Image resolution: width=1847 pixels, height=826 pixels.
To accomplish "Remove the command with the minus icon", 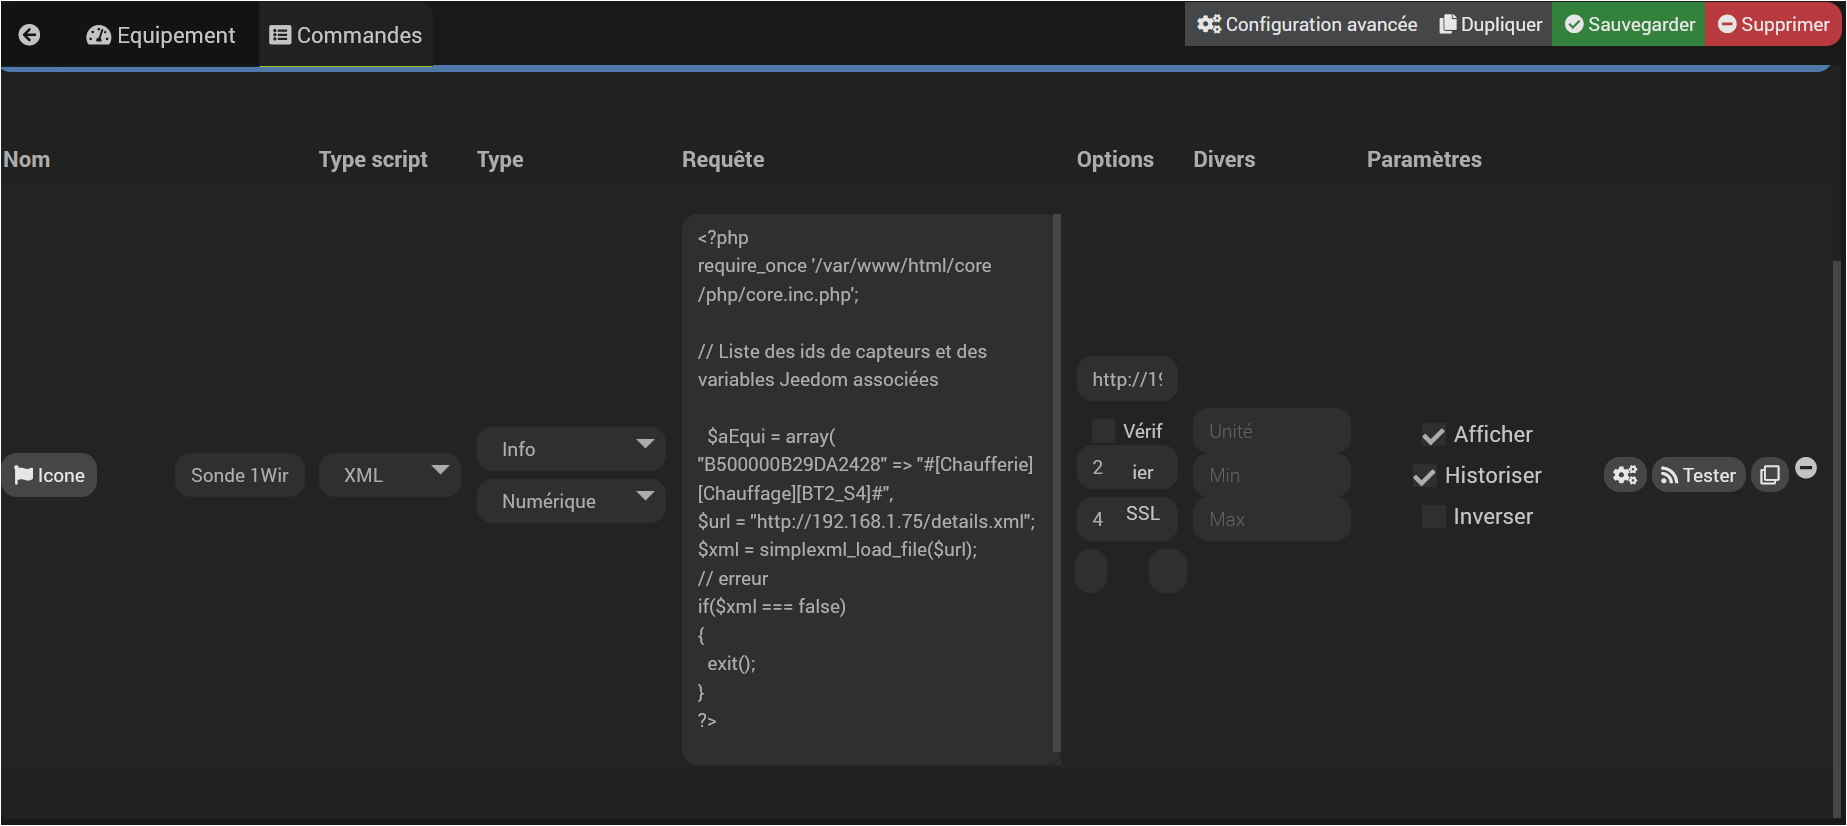I will tap(1806, 468).
